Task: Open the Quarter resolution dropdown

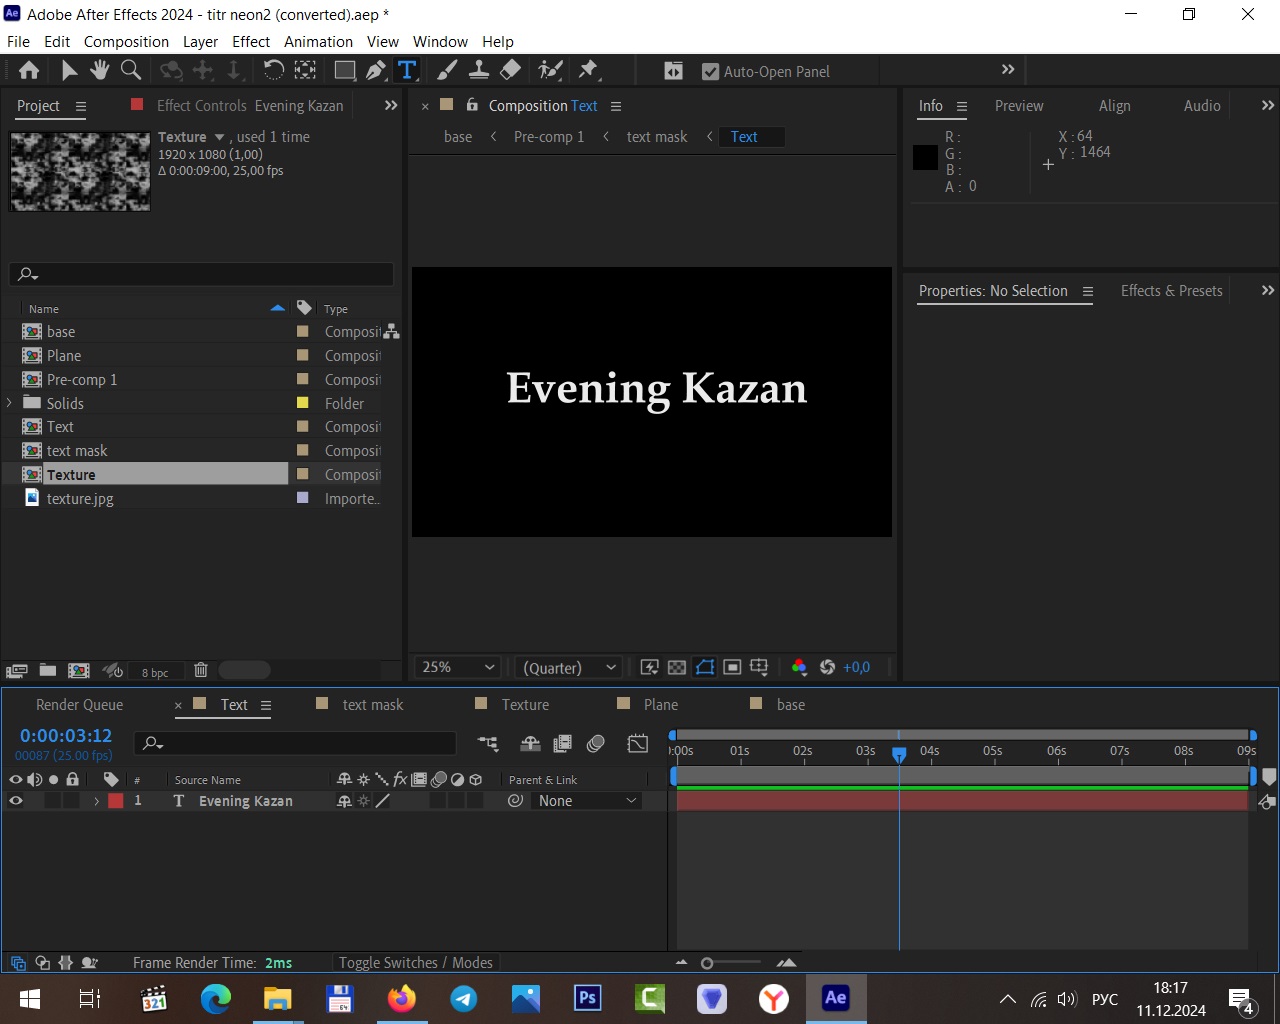Action: pos(569,667)
